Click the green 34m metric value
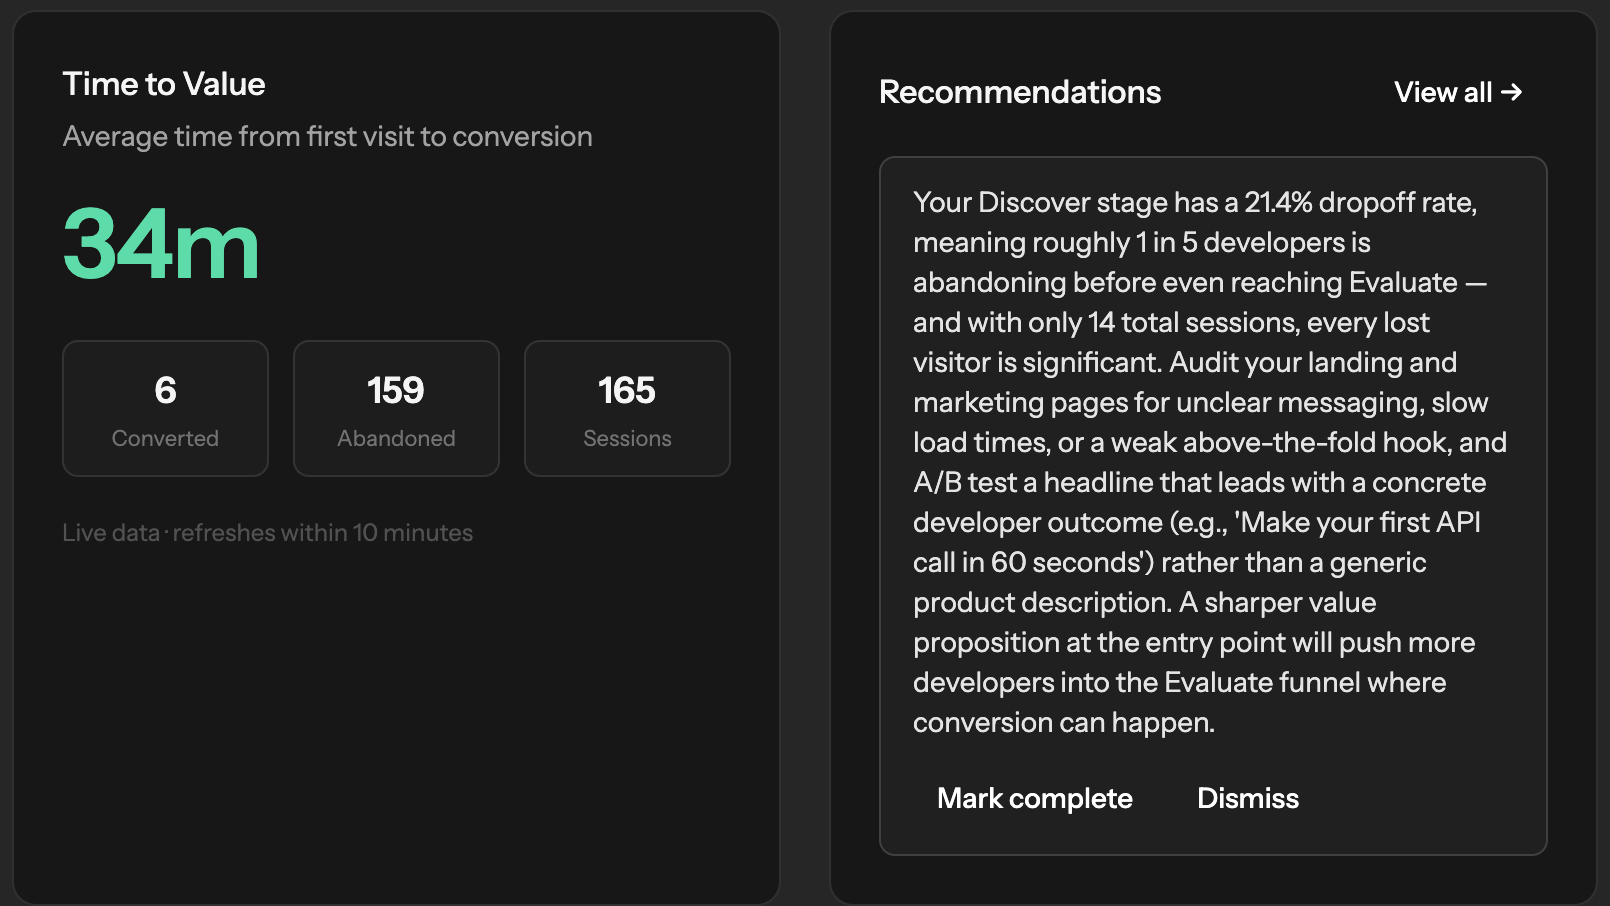Image resolution: width=1610 pixels, height=906 pixels. click(161, 245)
